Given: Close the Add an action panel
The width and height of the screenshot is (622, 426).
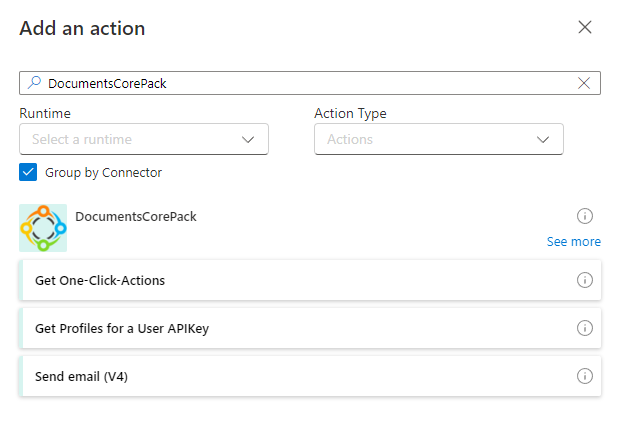Looking at the screenshot, I should [x=585, y=27].
